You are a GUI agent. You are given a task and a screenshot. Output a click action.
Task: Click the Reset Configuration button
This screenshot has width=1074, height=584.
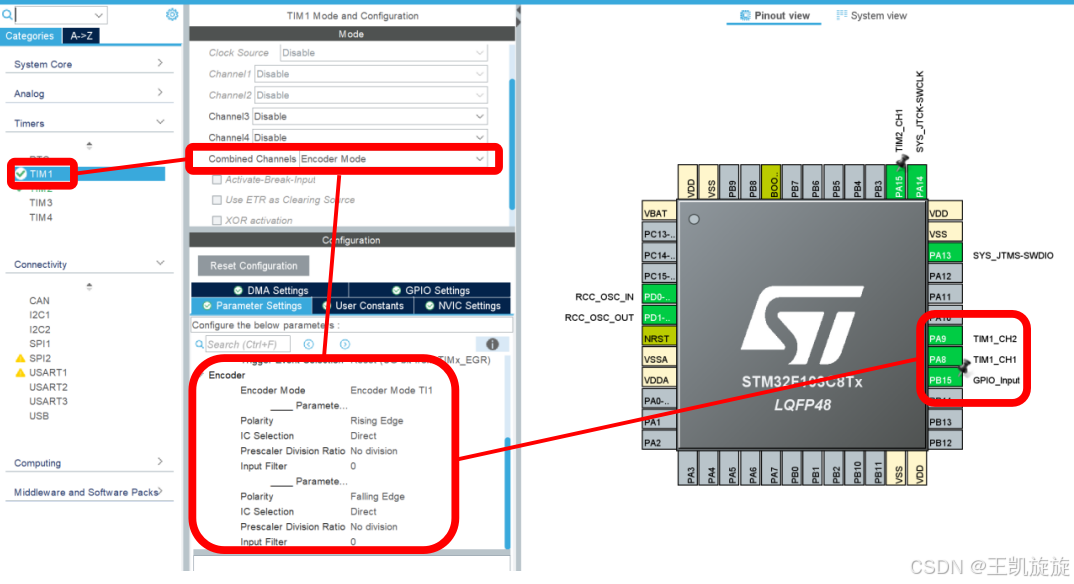[252, 265]
